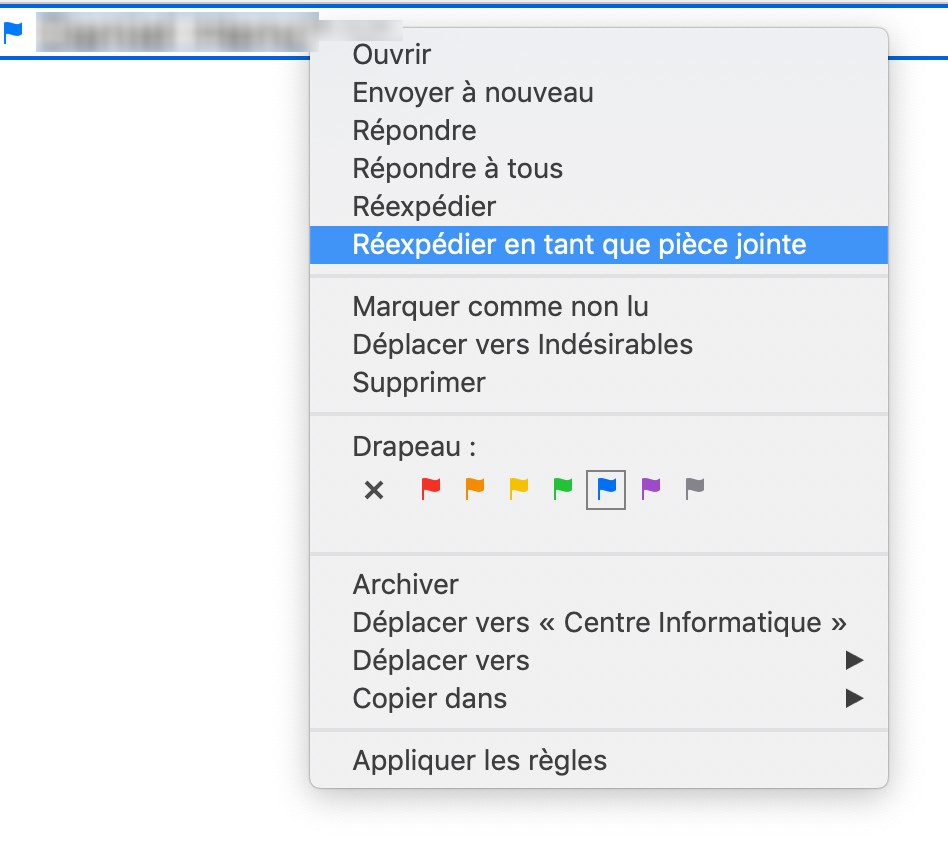Toggle Marquer comme non lu
948x864 pixels.
tap(500, 307)
